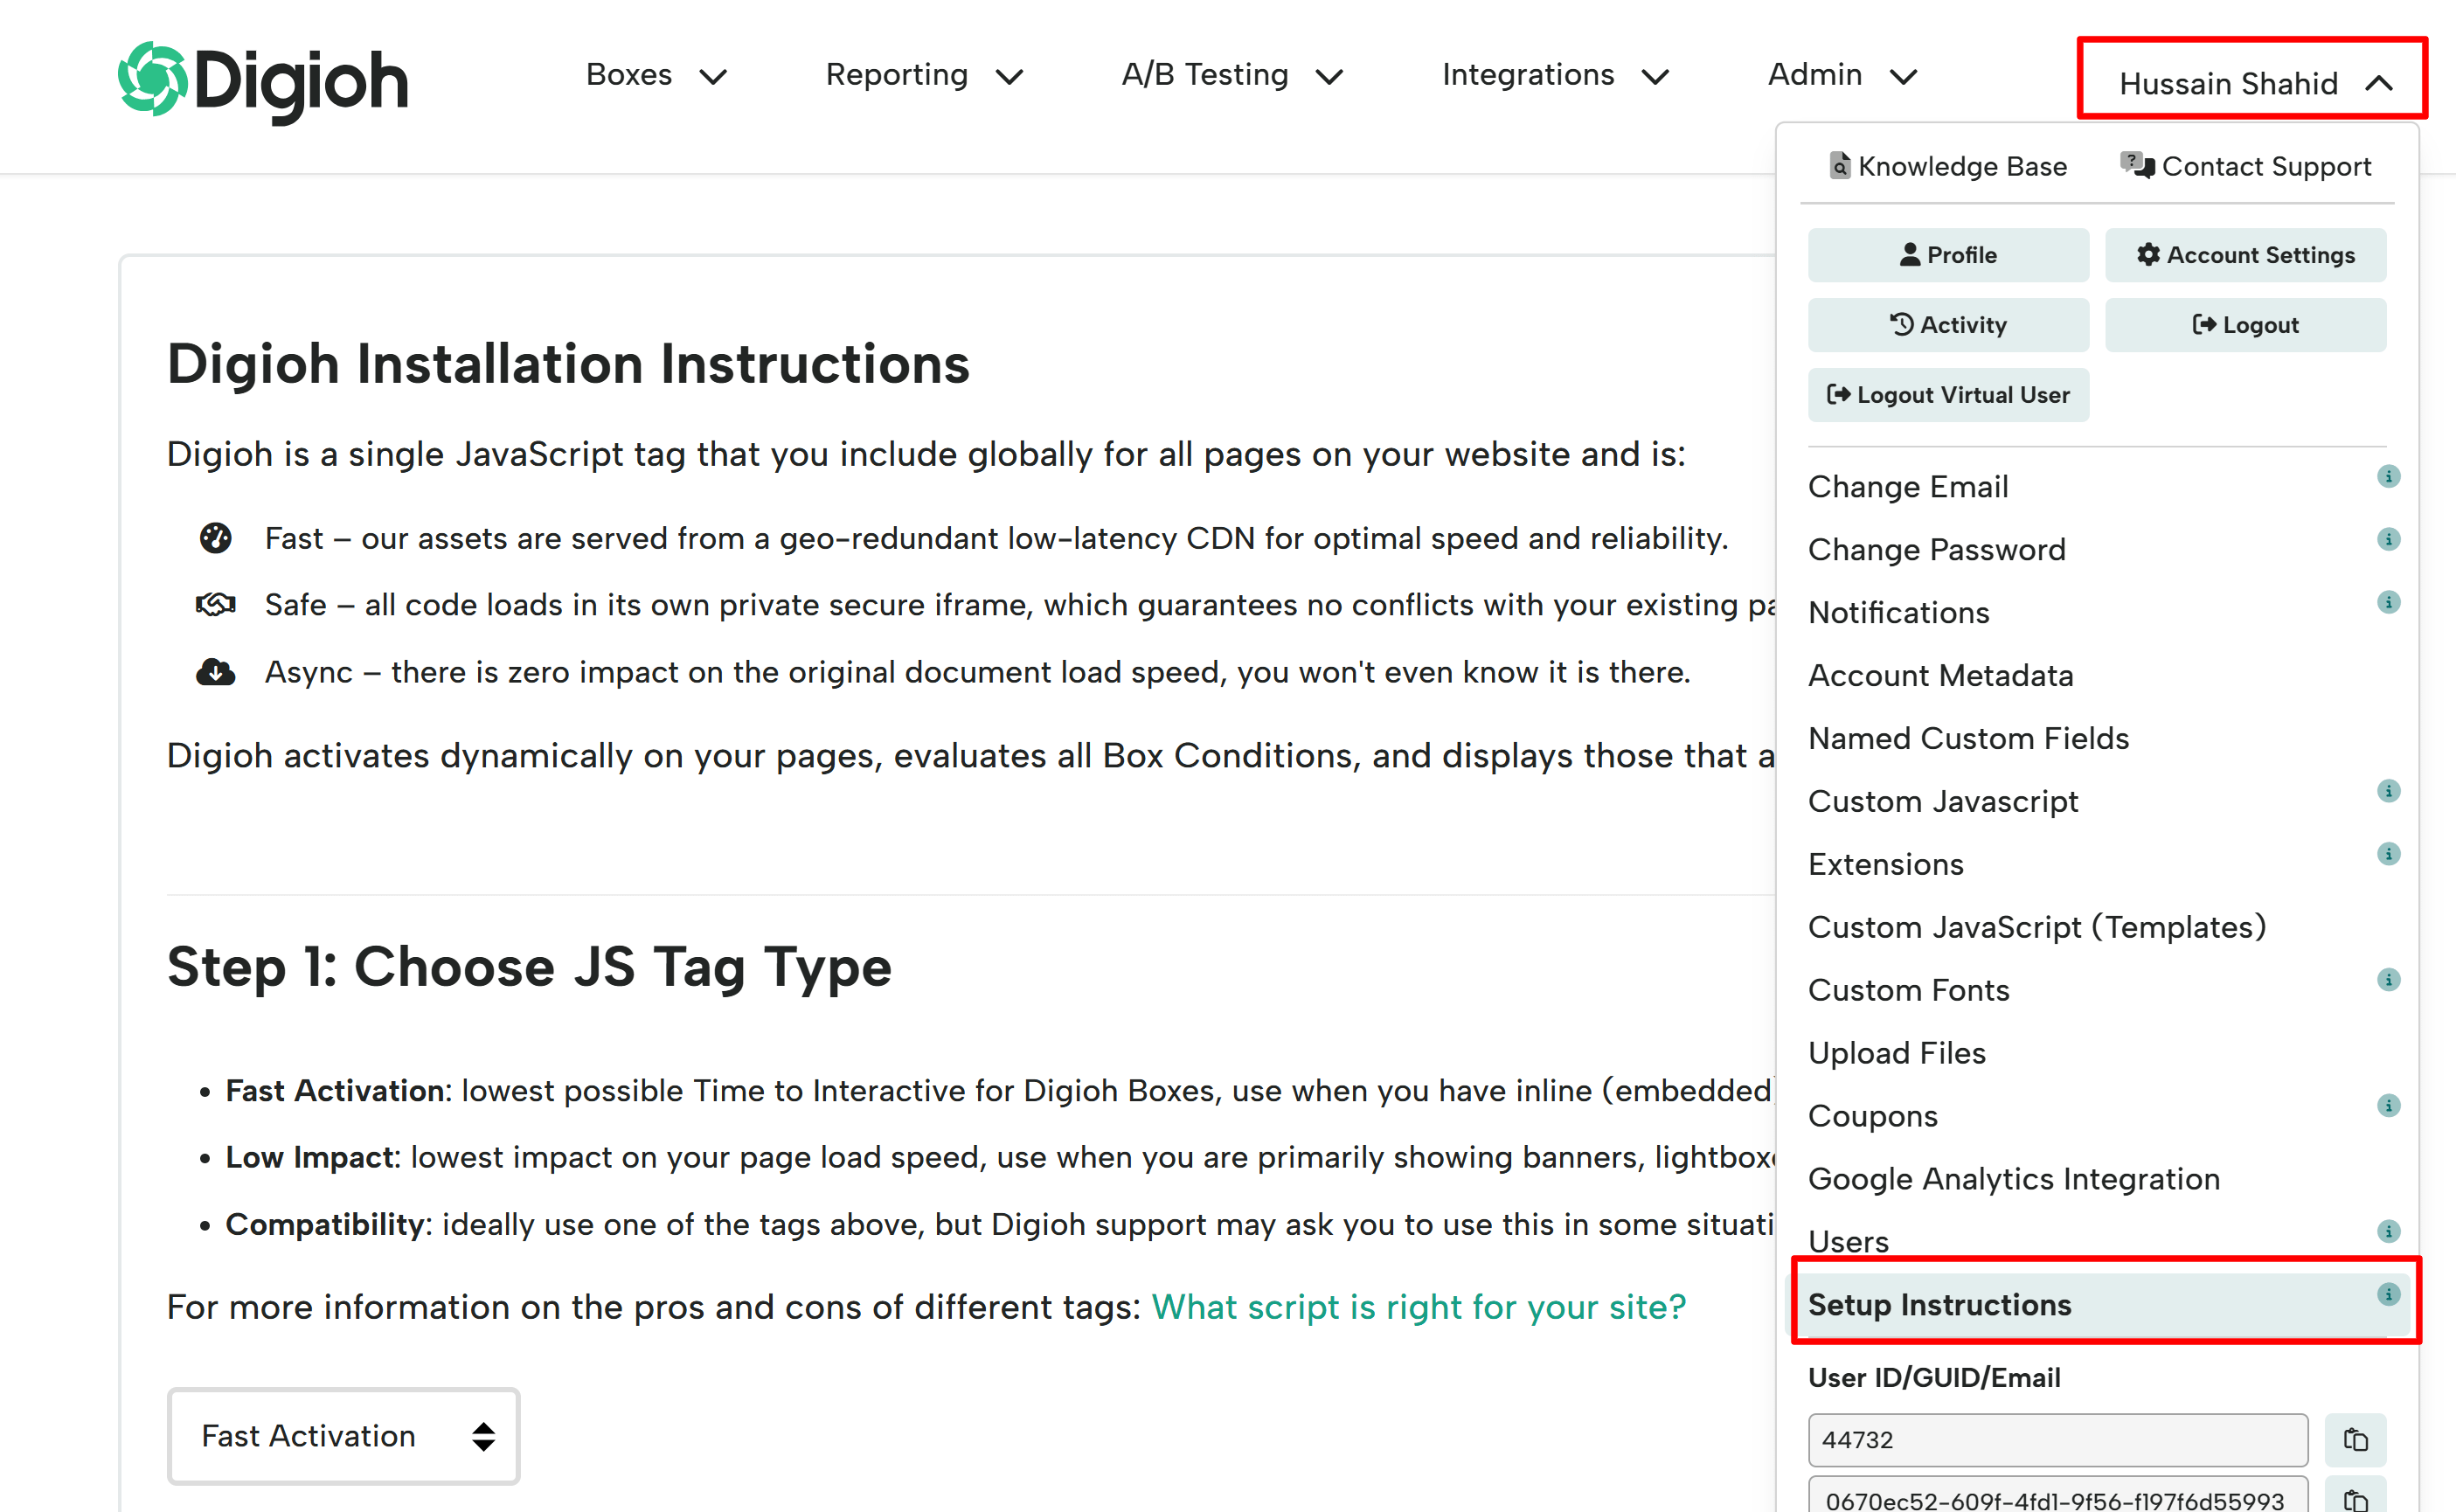Screen dimensions: 2456x1512
Task: Open Account Metadata
Action: 1941,676
